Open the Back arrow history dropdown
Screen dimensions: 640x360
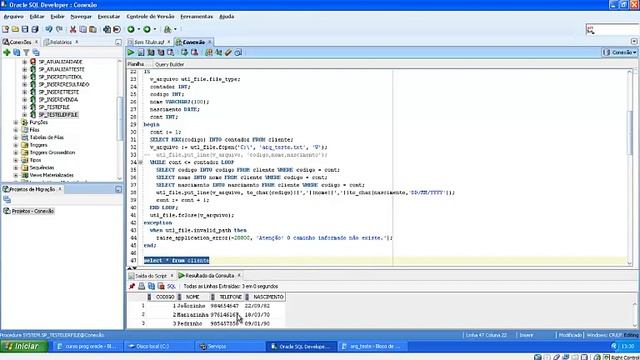pos(139,29)
